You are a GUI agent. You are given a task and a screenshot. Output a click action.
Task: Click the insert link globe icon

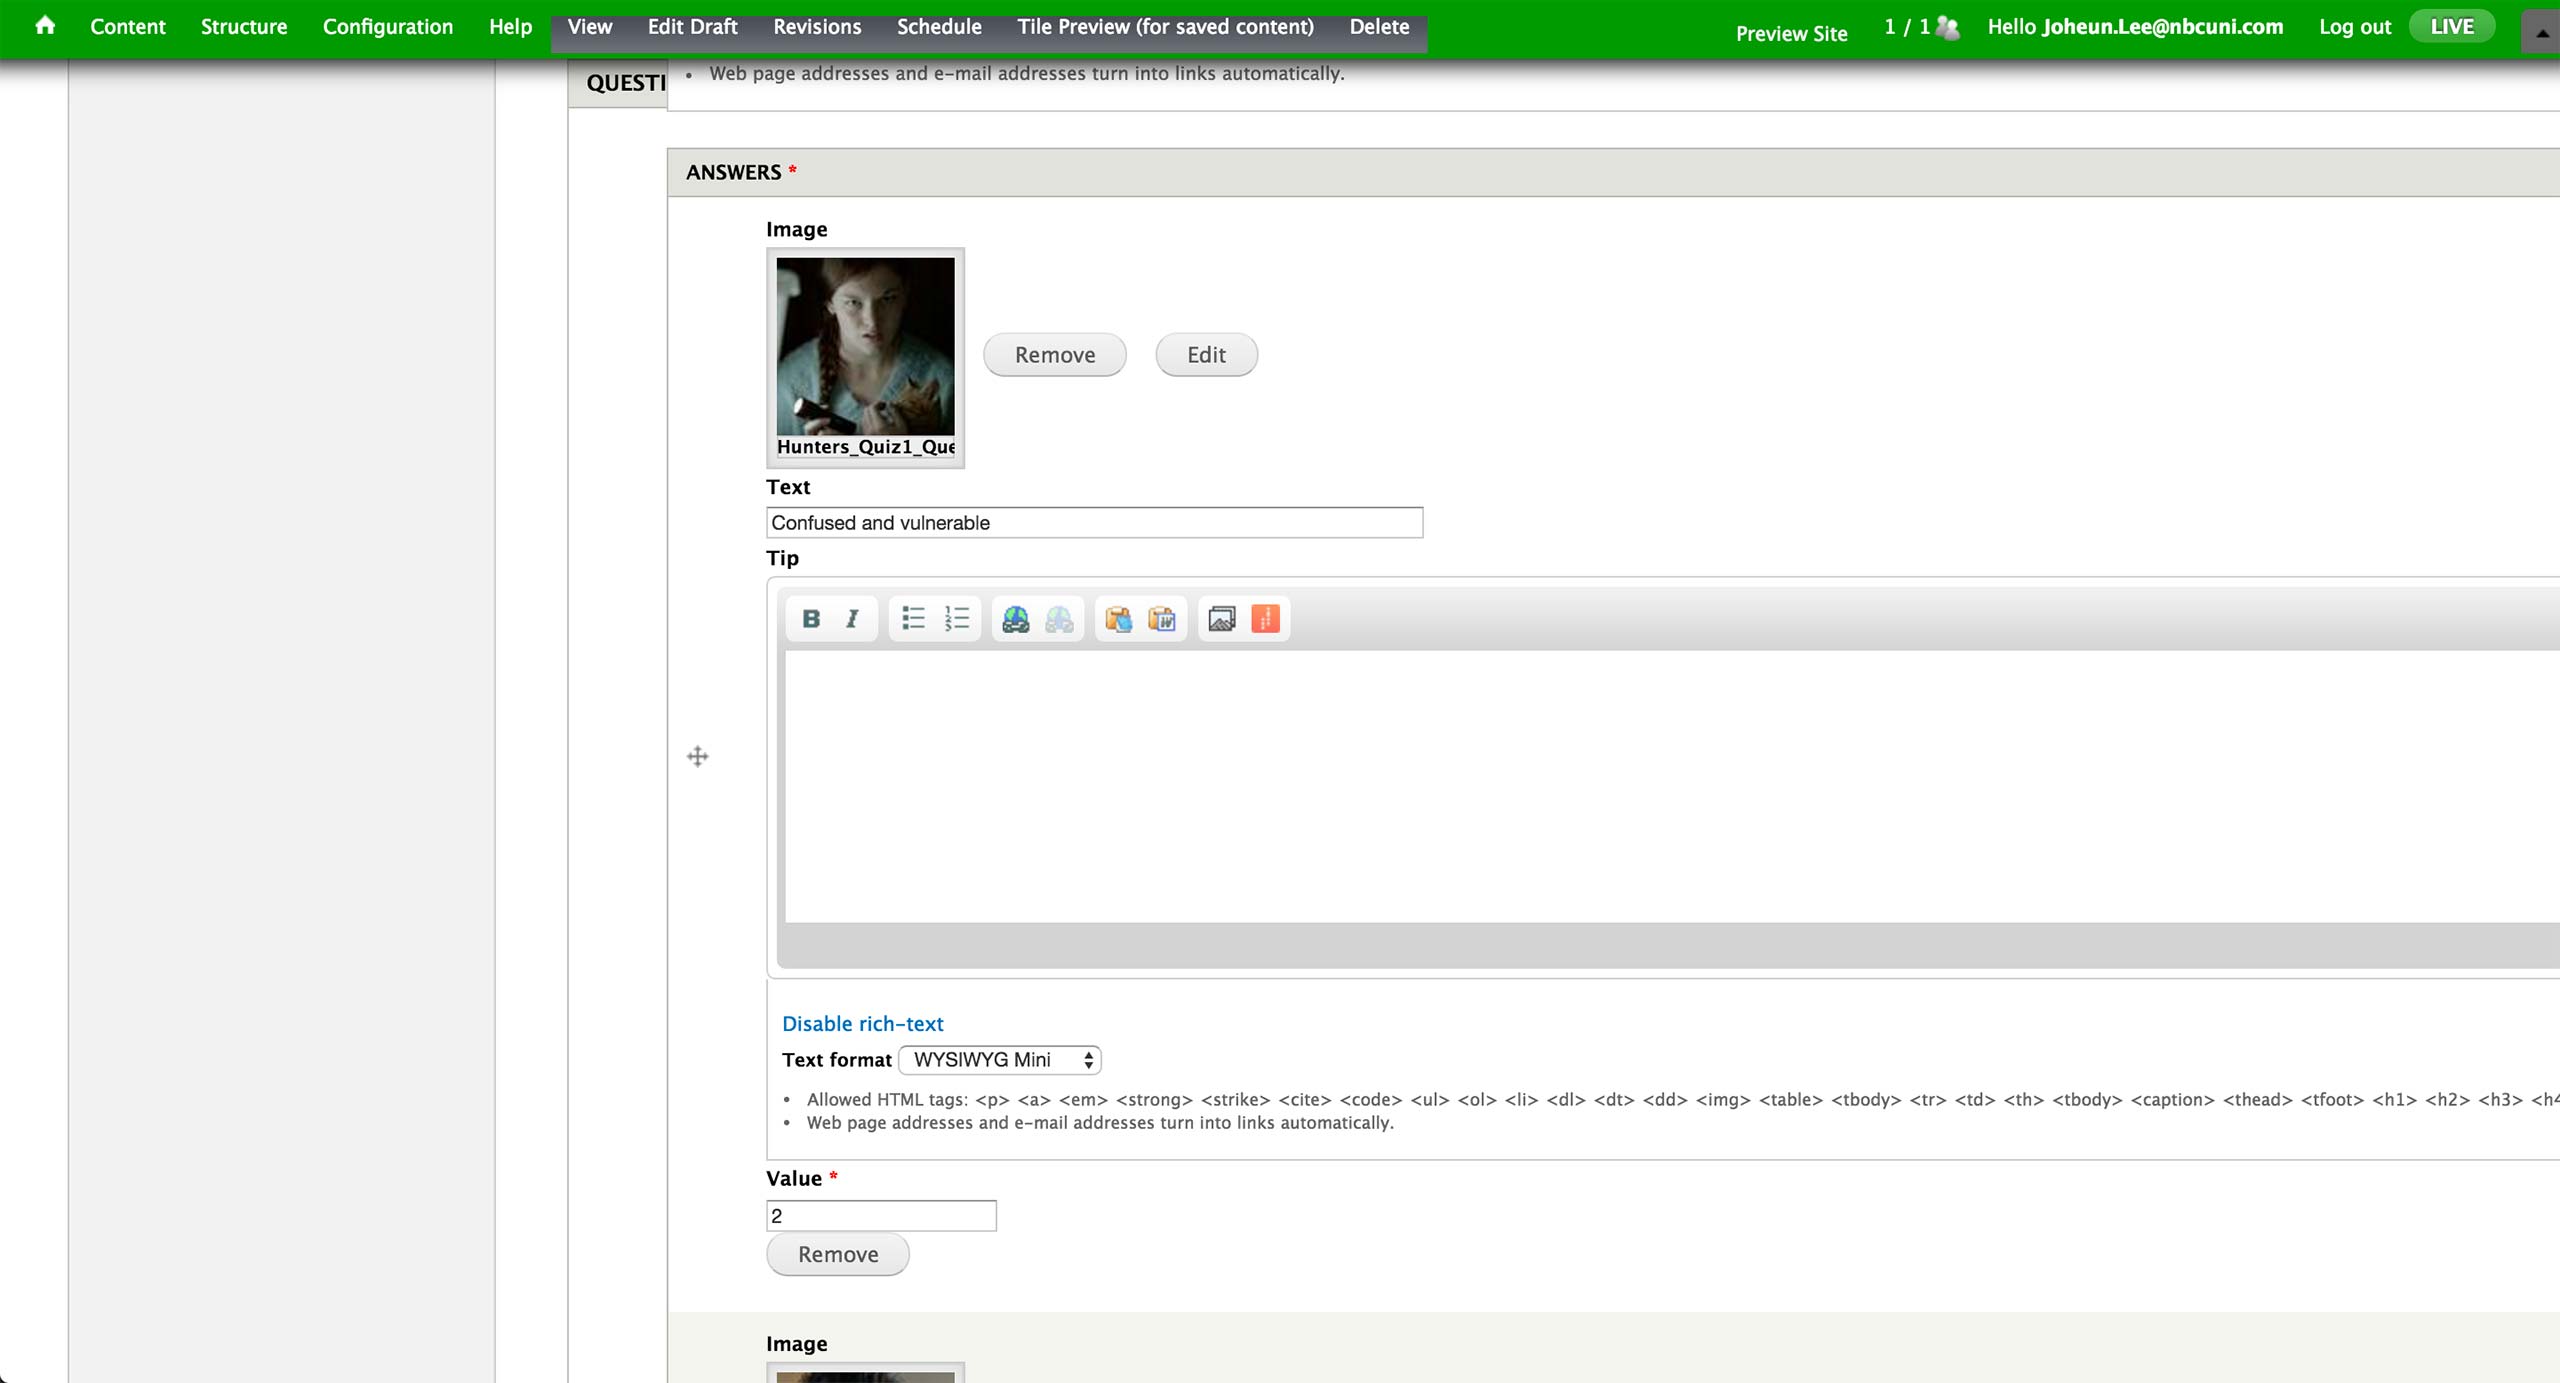1015,619
